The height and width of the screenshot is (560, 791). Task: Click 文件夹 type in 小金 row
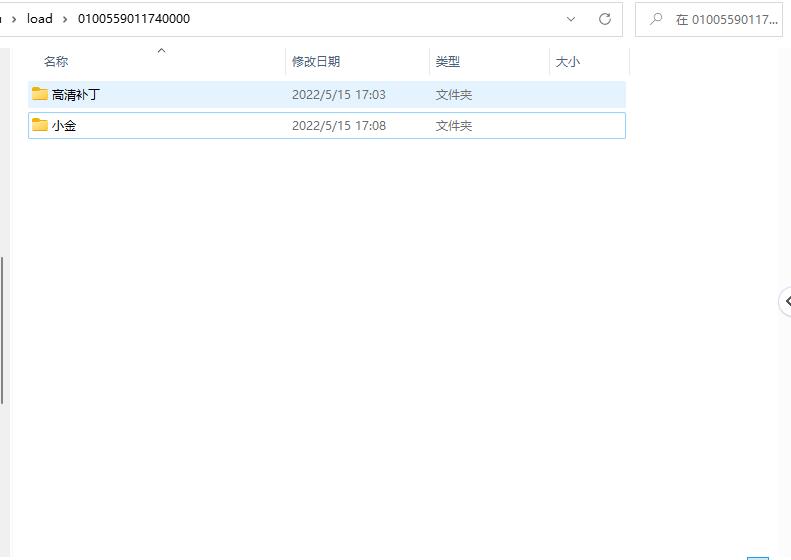pyautogui.click(x=454, y=126)
